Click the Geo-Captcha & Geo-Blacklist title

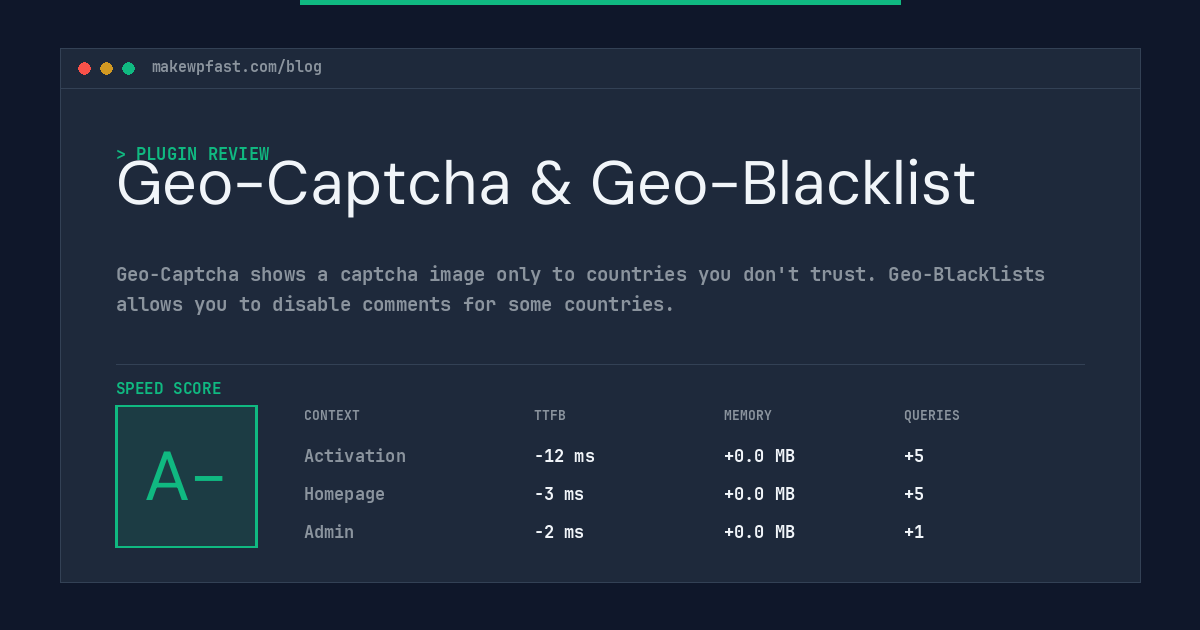pyautogui.click(x=546, y=184)
